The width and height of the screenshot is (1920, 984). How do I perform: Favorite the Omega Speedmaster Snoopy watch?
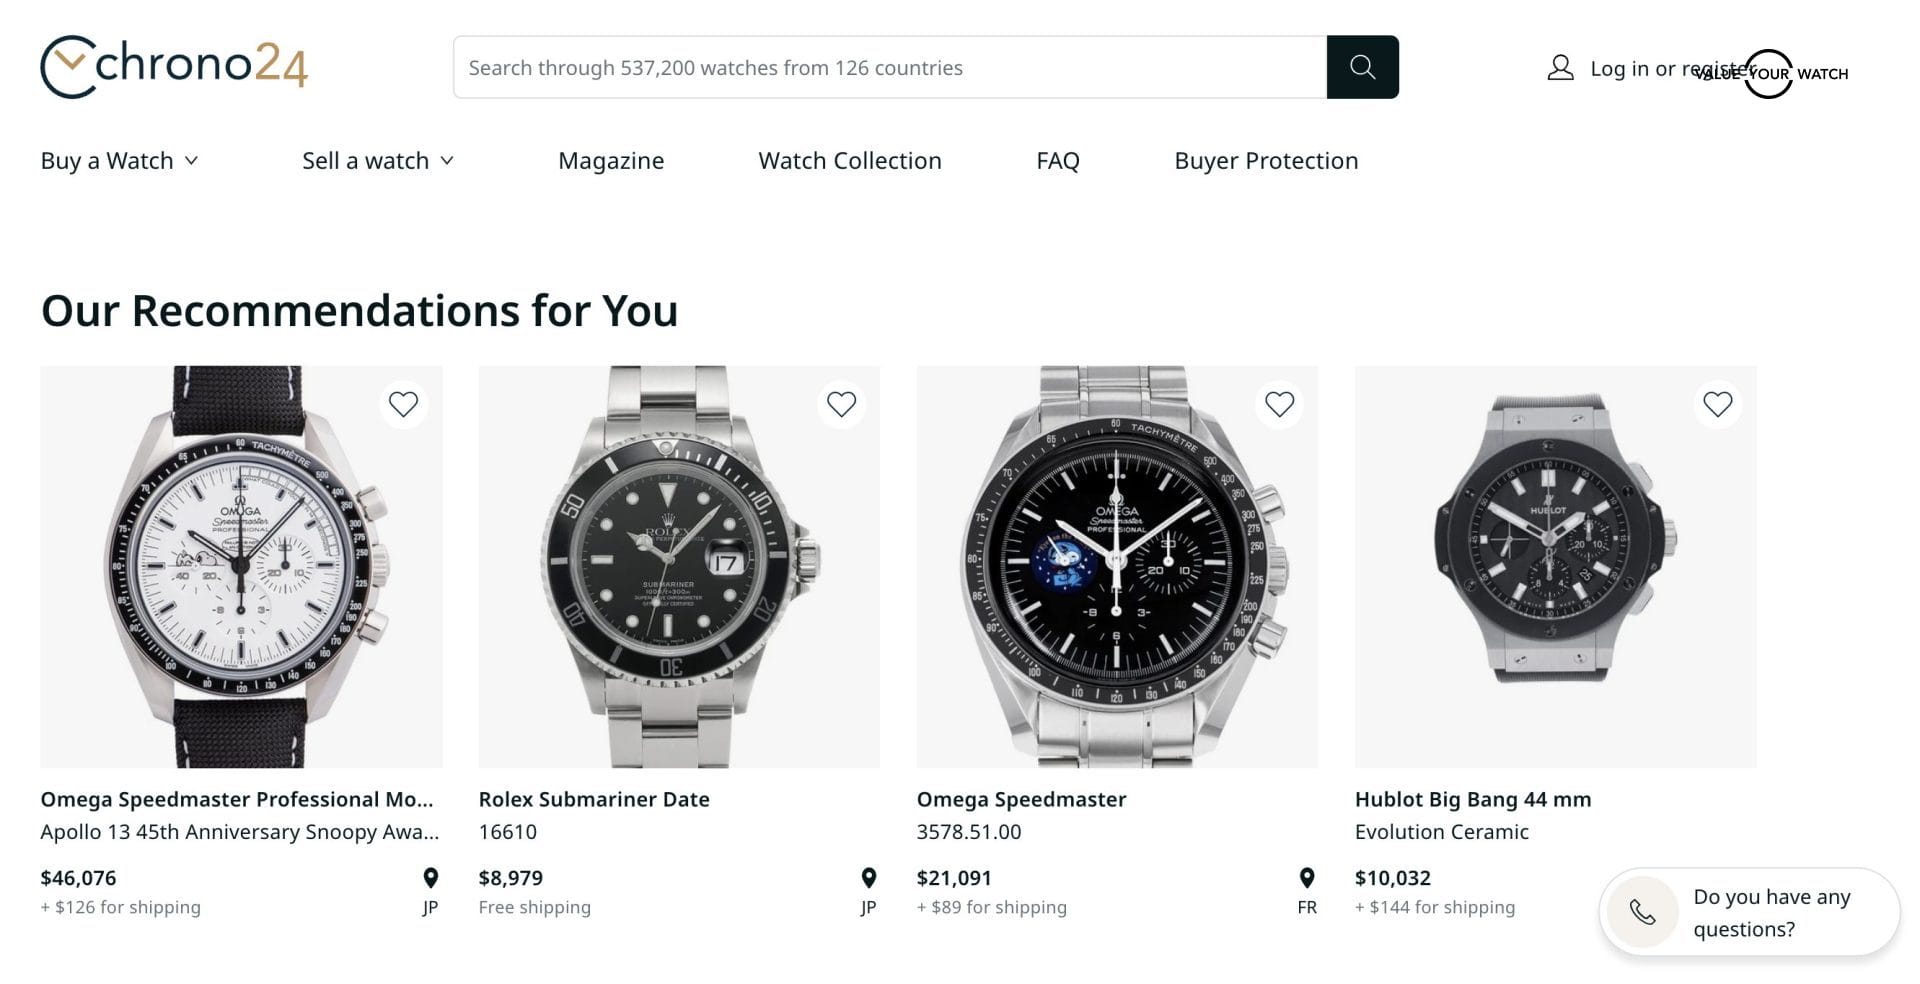point(404,404)
